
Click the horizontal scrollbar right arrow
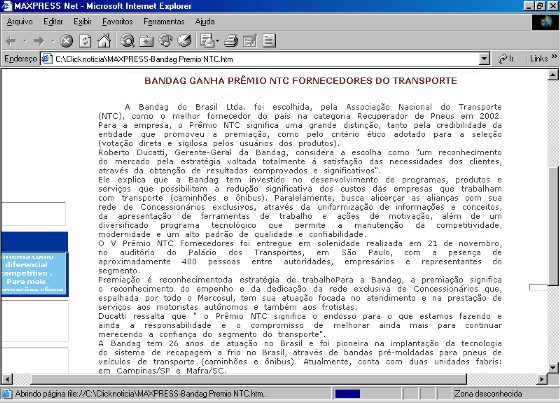coord(542,379)
